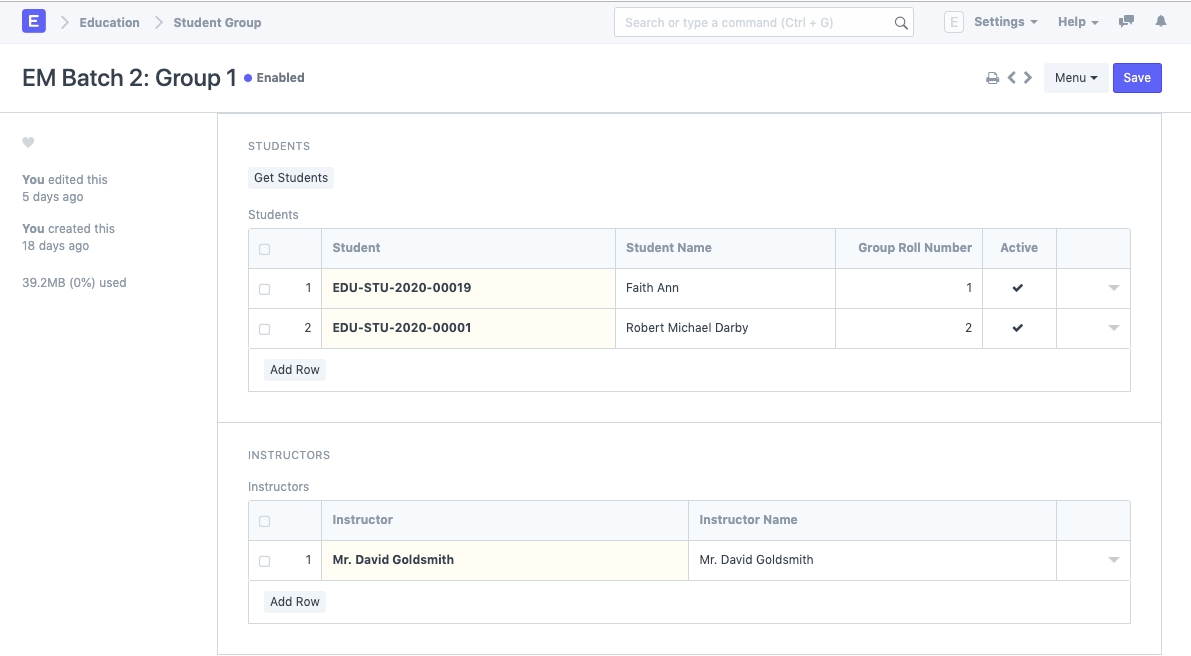Open notifications bell icon
This screenshot has height=656, width=1191.
[x=1161, y=22]
